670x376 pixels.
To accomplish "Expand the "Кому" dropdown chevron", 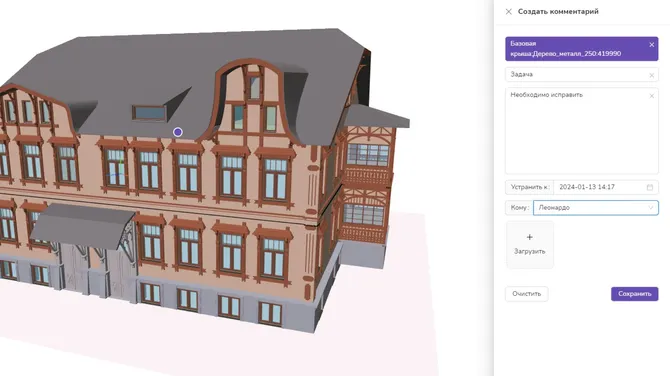I will point(651,208).
